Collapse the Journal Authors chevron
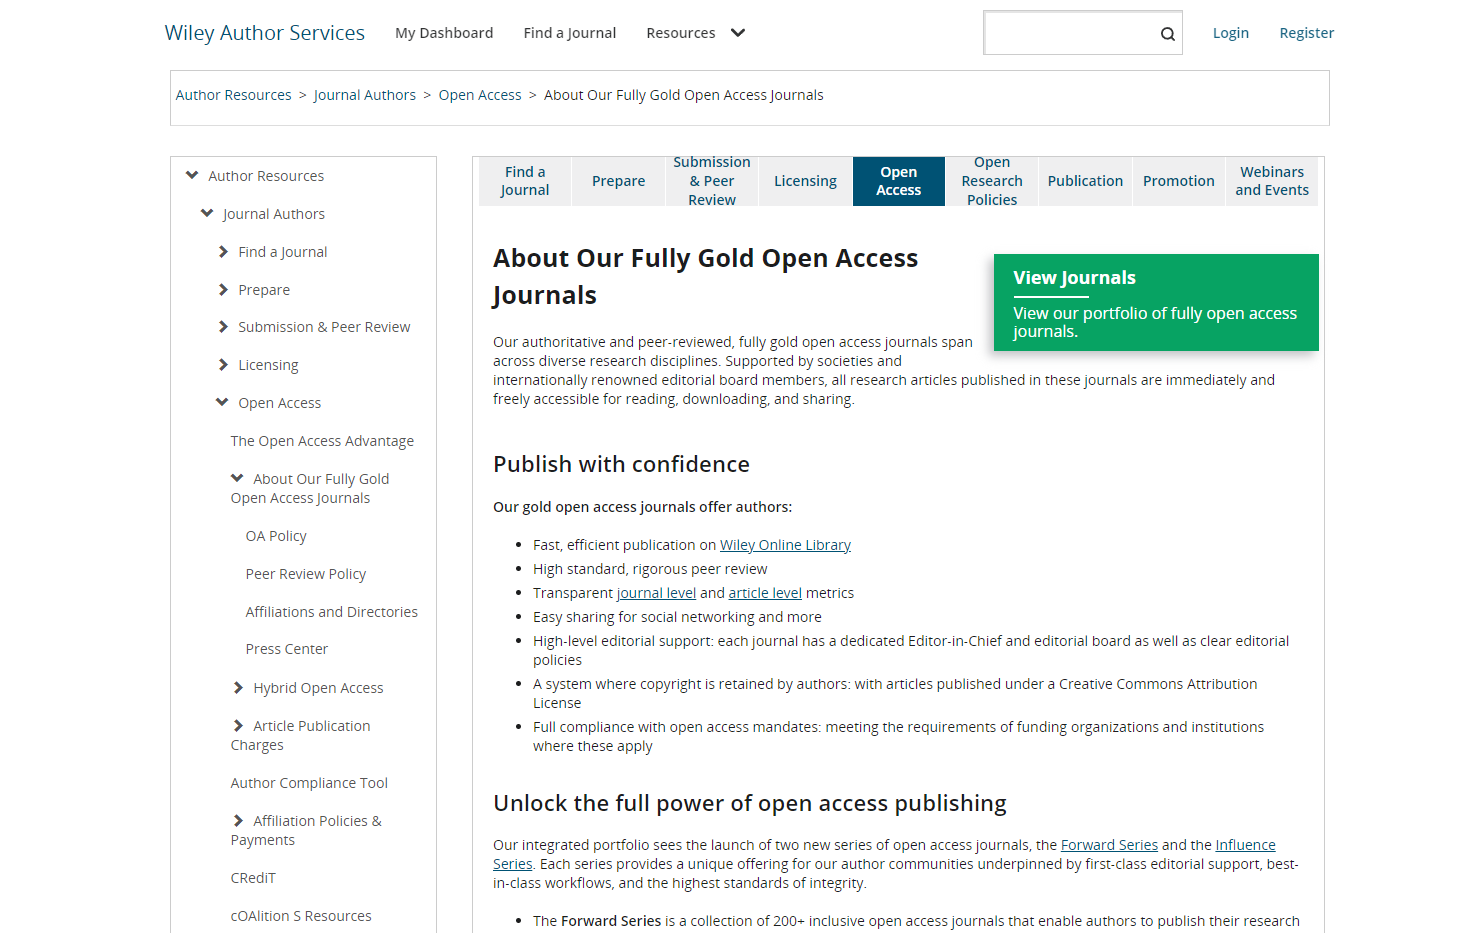This screenshot has width=1477, height=933. pos(207,213)
